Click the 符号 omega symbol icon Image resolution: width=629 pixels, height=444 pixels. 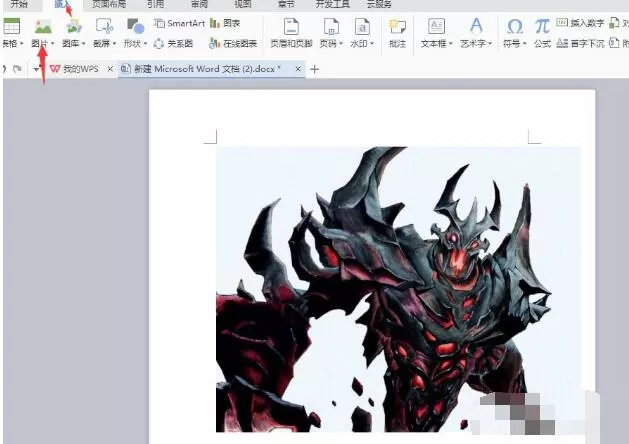[515, 27]
